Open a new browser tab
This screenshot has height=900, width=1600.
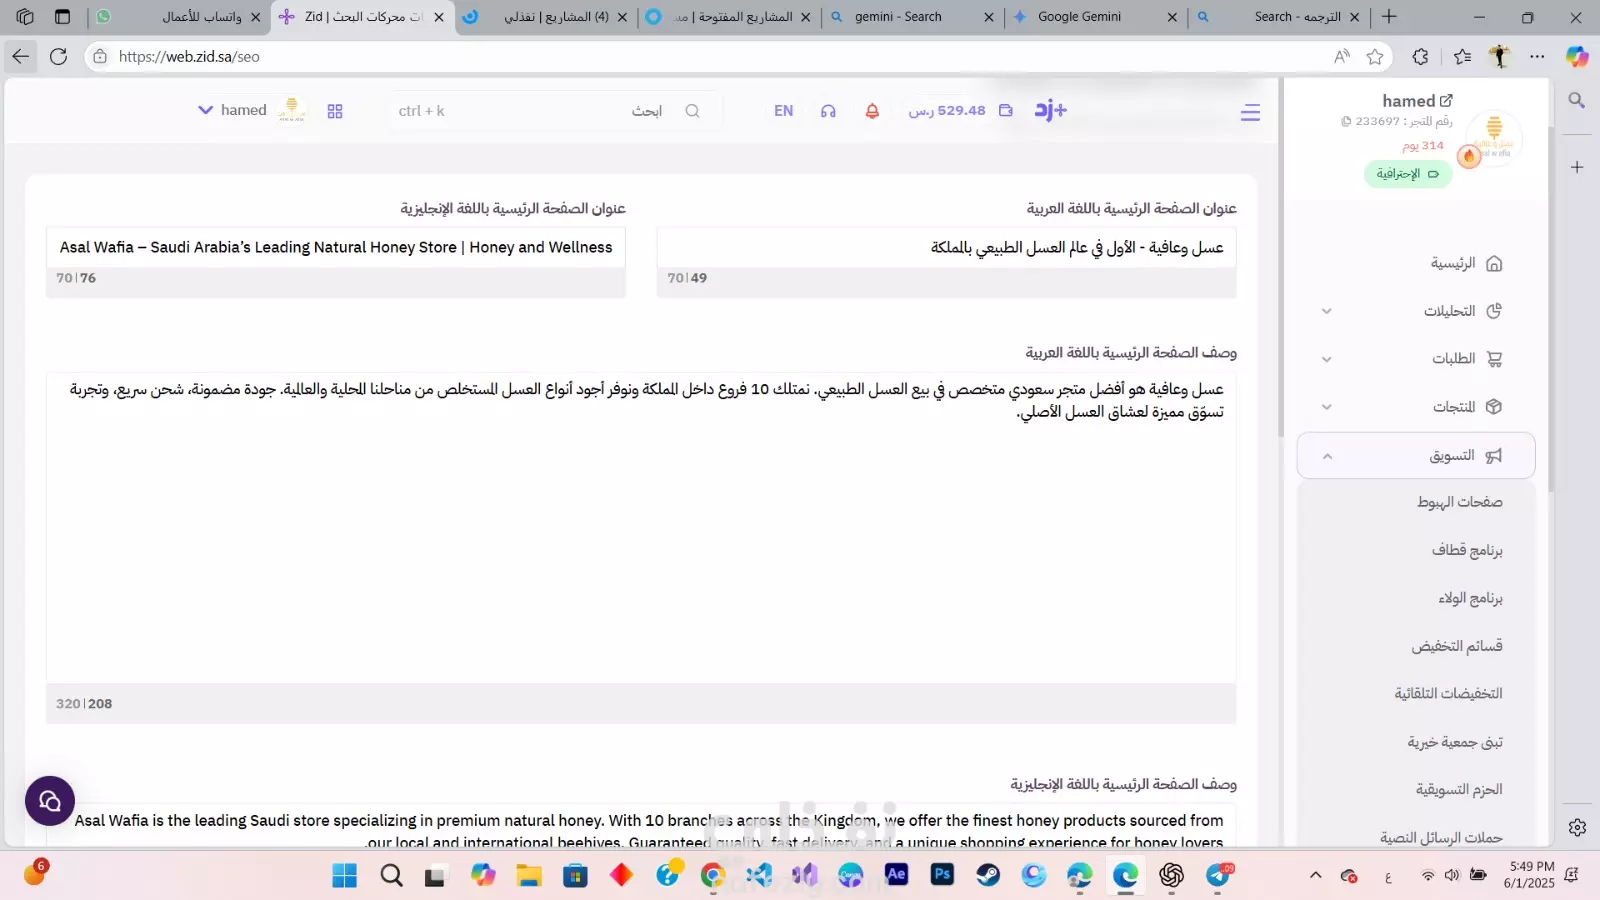1389,17
